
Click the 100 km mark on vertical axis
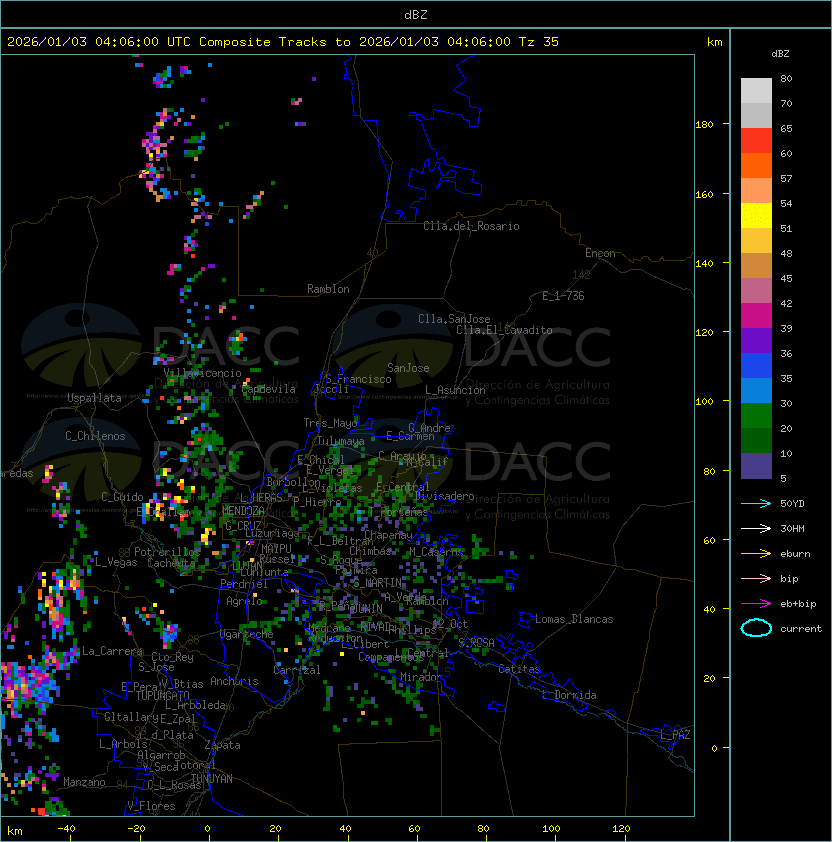(x=704, y=402)
